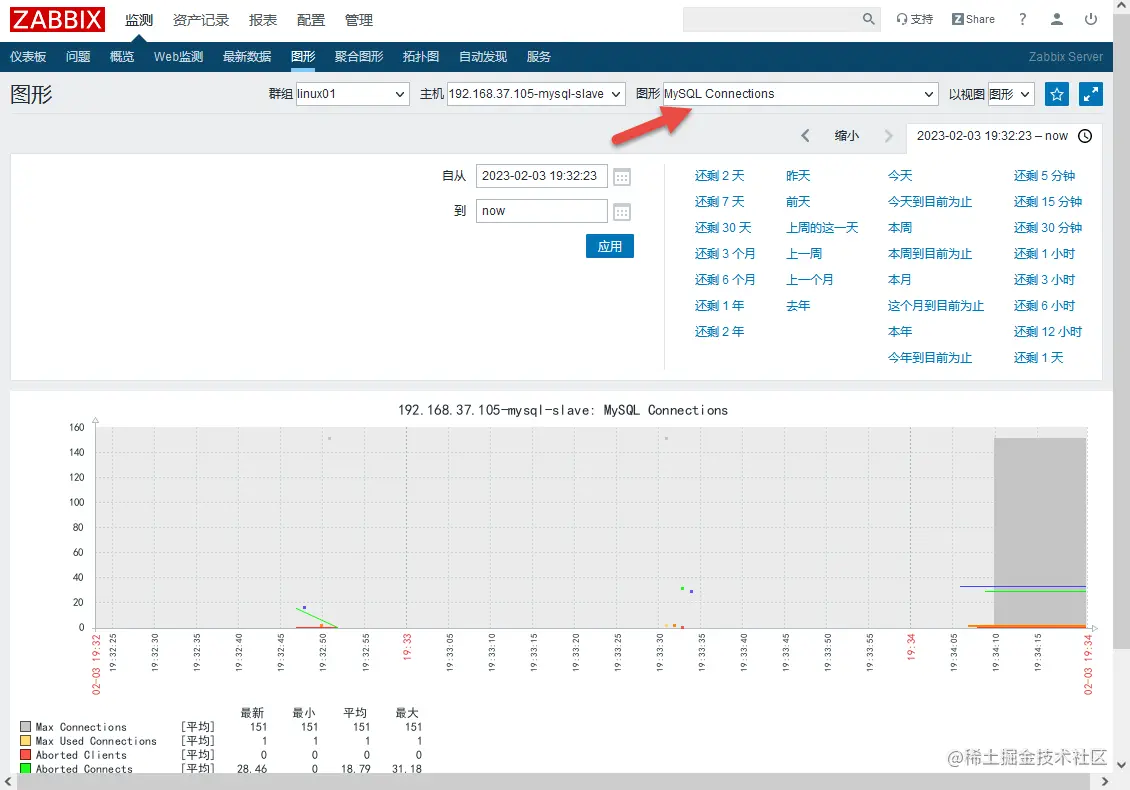This screenshot has height=790, width=1130.
Task: Open the 以视图 图形 view dropdown
Action: [1010, 94]
